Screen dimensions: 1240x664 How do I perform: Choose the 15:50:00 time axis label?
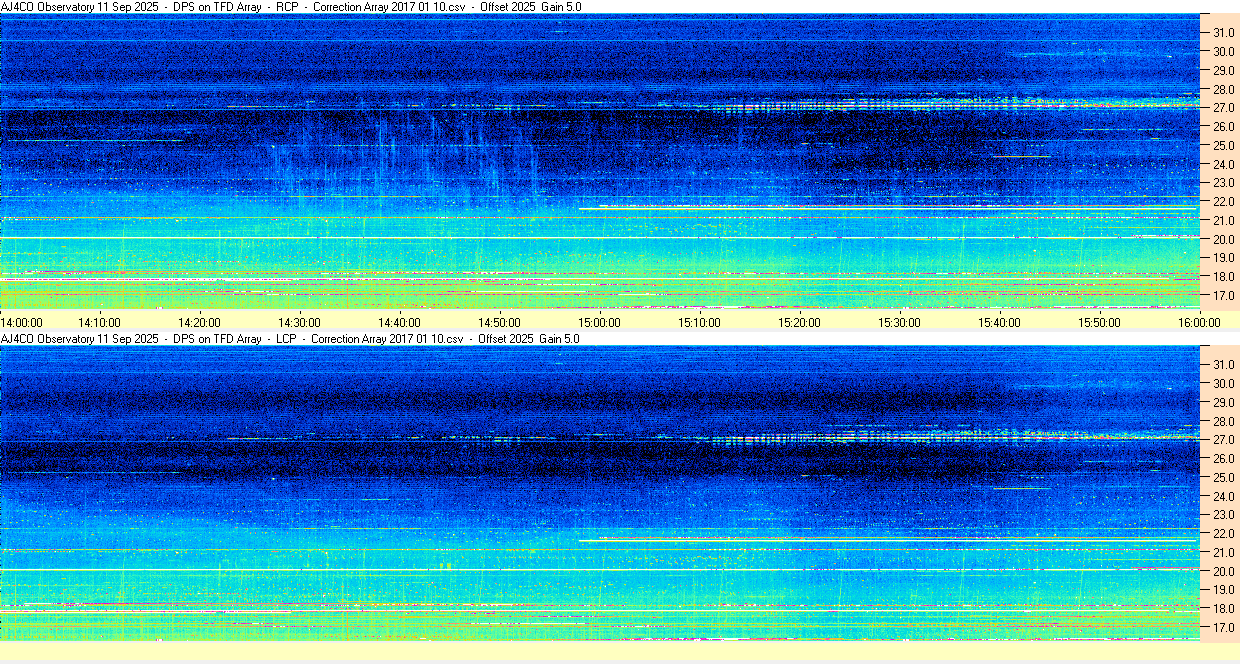[1100, 322]
